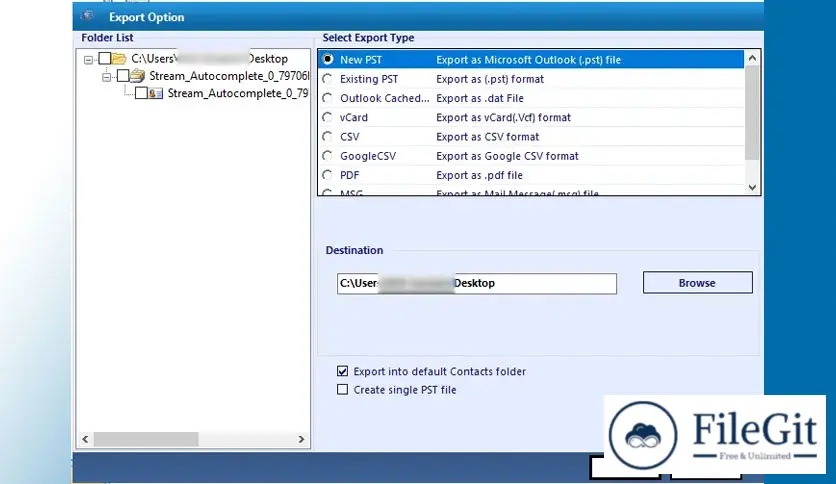The width and height of the screenshot is (836, 484).
Task: Check the Stream_Autocomplete_0_79 contacts child item box
Action: tap(141, 93)
